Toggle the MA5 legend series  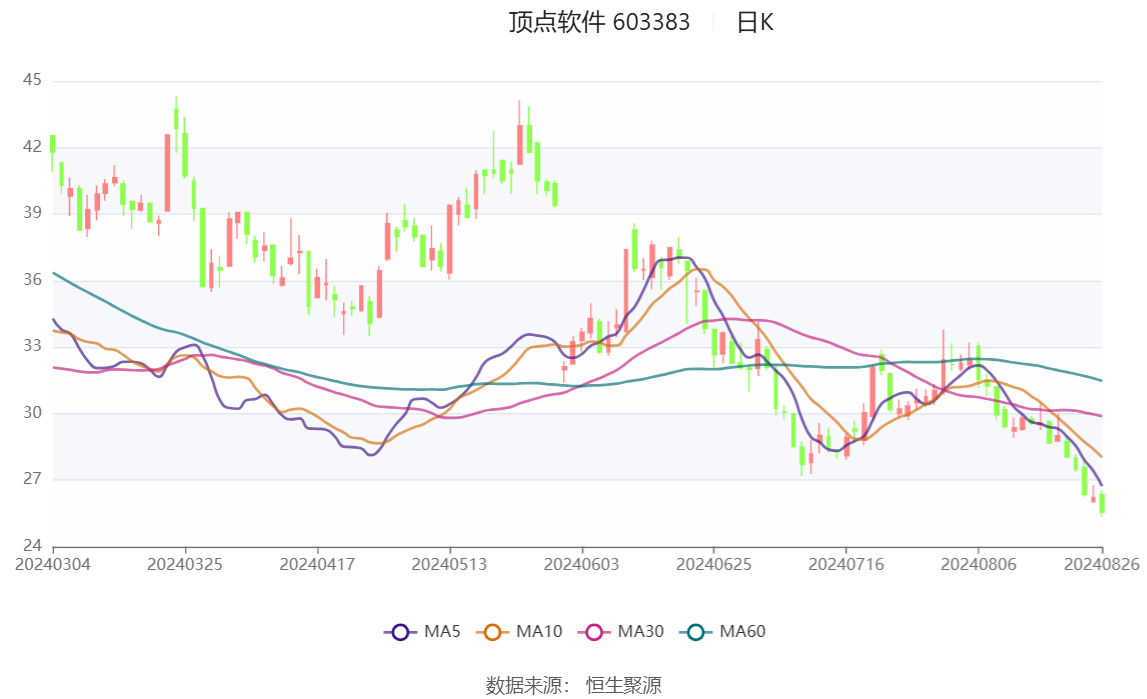click(422, 632)
